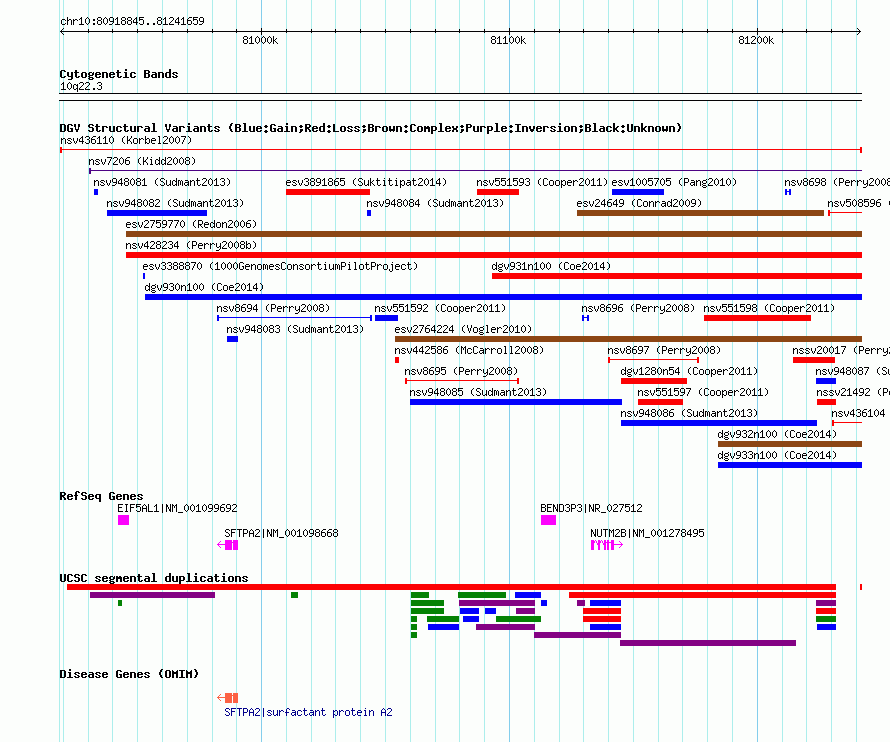
Task: Select nsv8697 (Perry2008) thin red bar
Action: click(653, 360)
